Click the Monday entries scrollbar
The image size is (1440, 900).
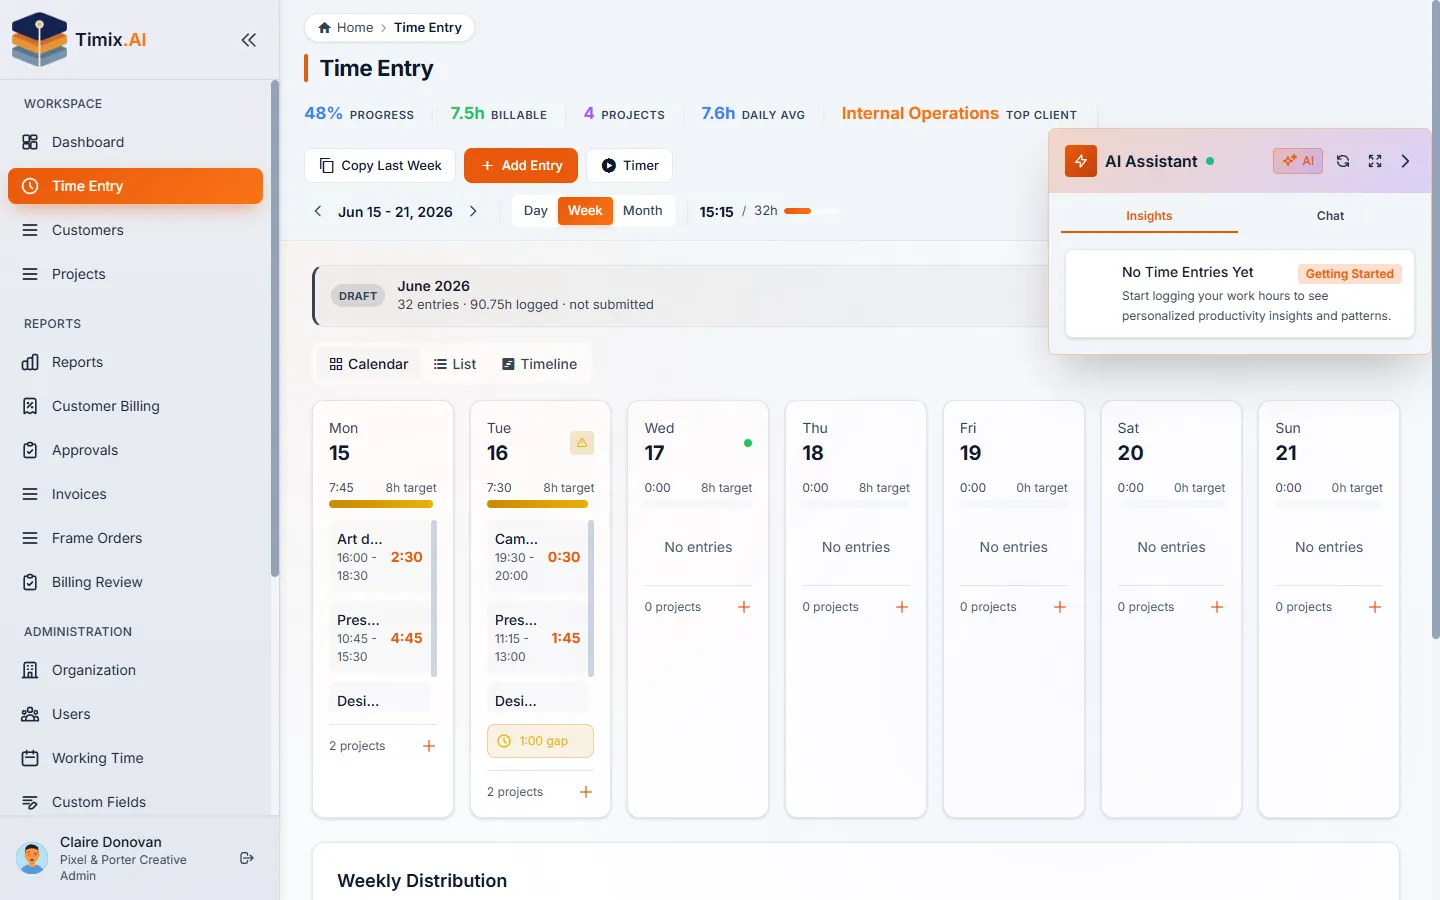[x=434, y=598]
